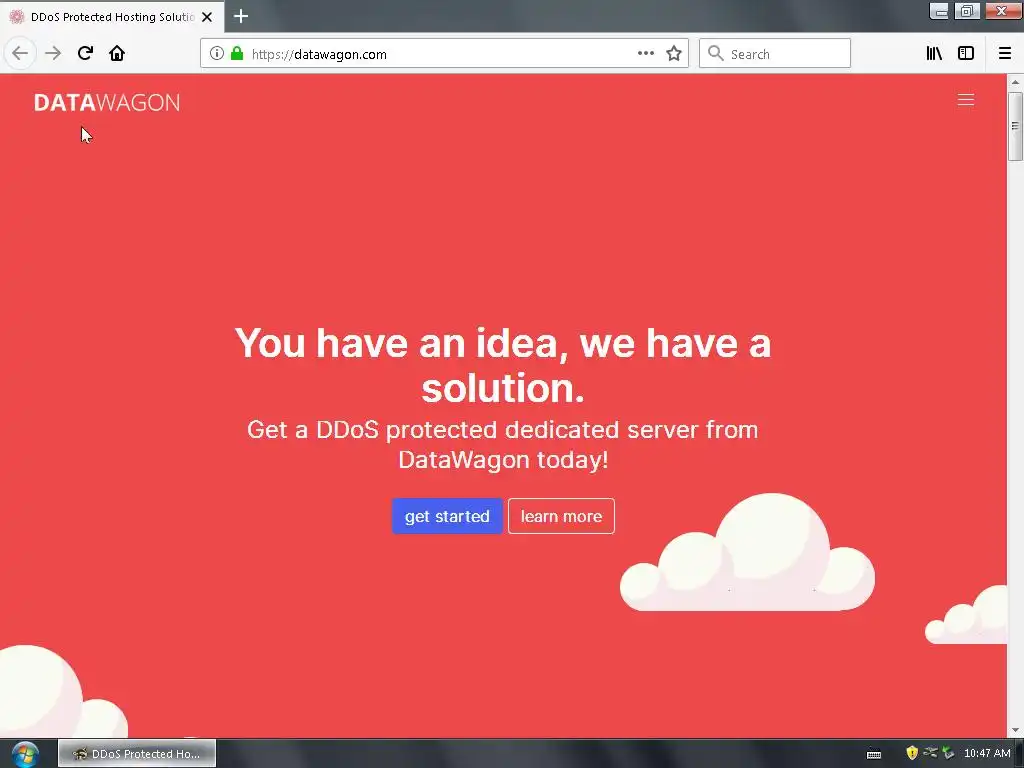Click the page vertical scrollbar thumb
The image size is (1024, 768).
click(x=1015, y=126)
